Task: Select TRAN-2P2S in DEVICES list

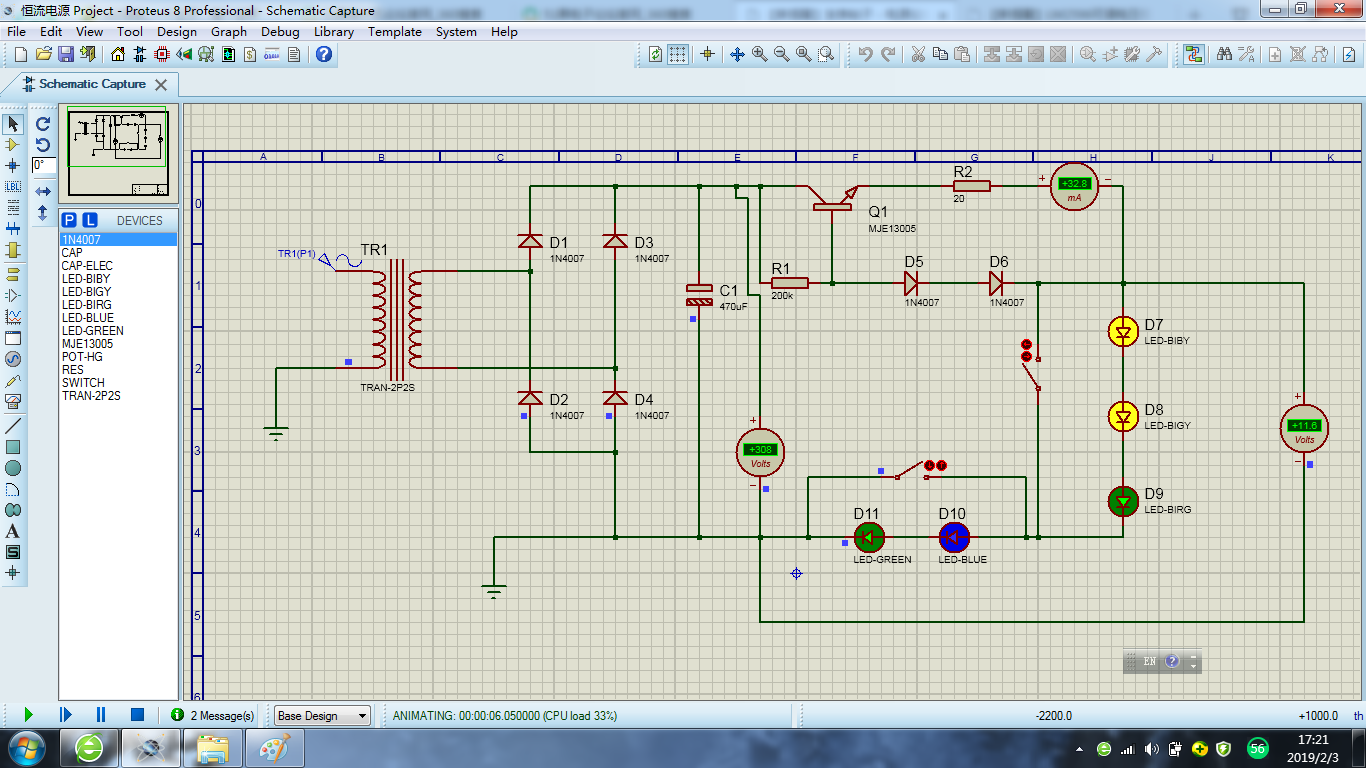Action: click(118, 396)
